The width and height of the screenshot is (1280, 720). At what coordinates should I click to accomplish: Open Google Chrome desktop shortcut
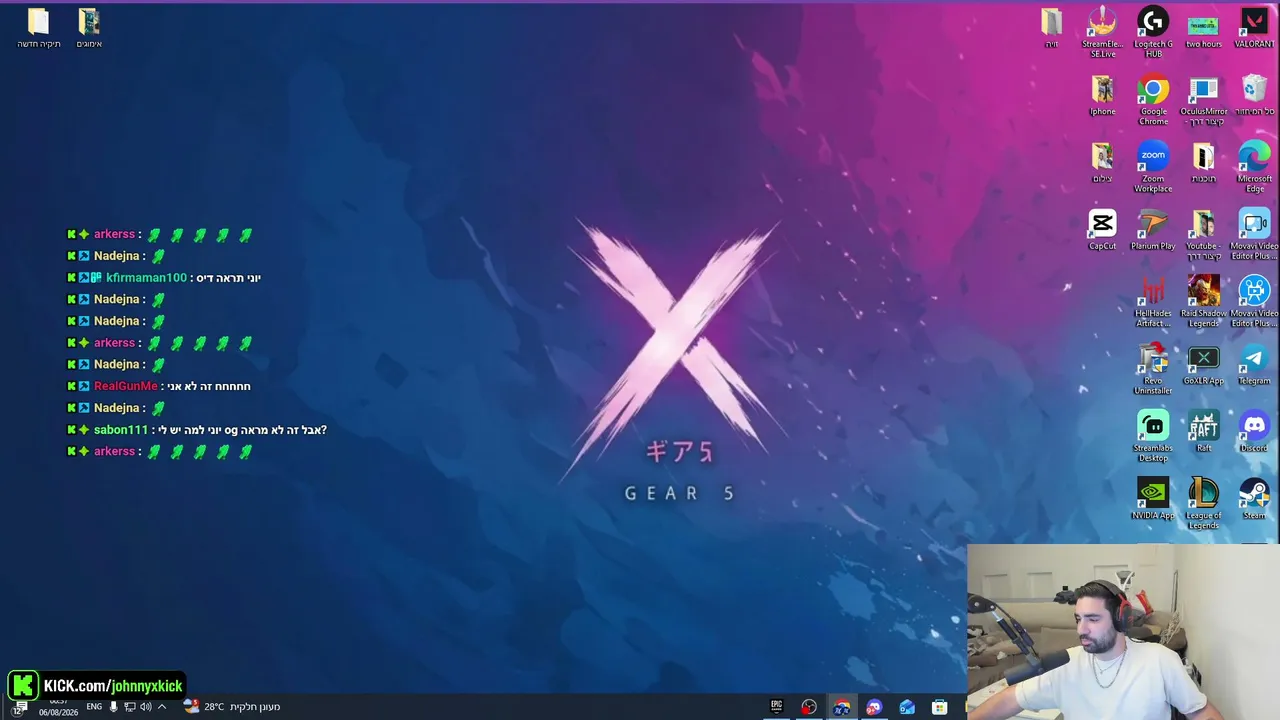click(x=1153, y=100)
